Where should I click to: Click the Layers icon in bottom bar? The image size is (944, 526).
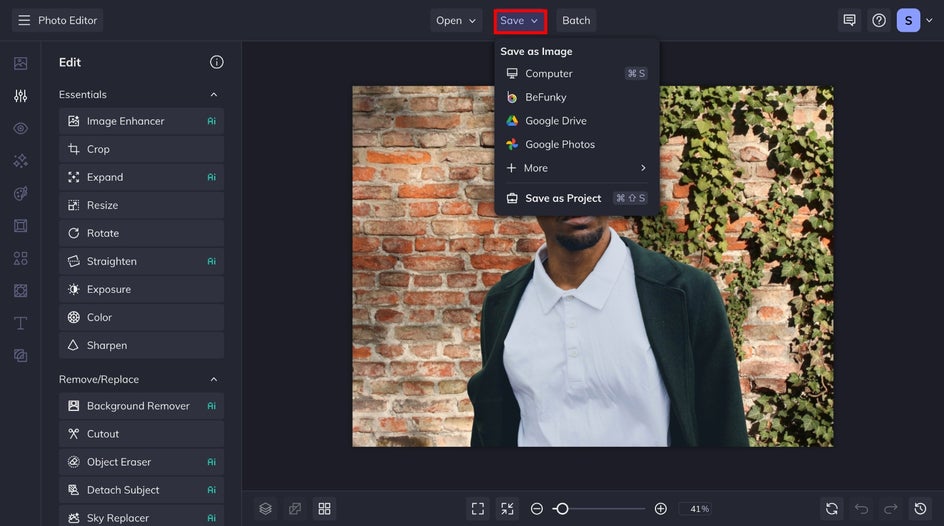265,509
